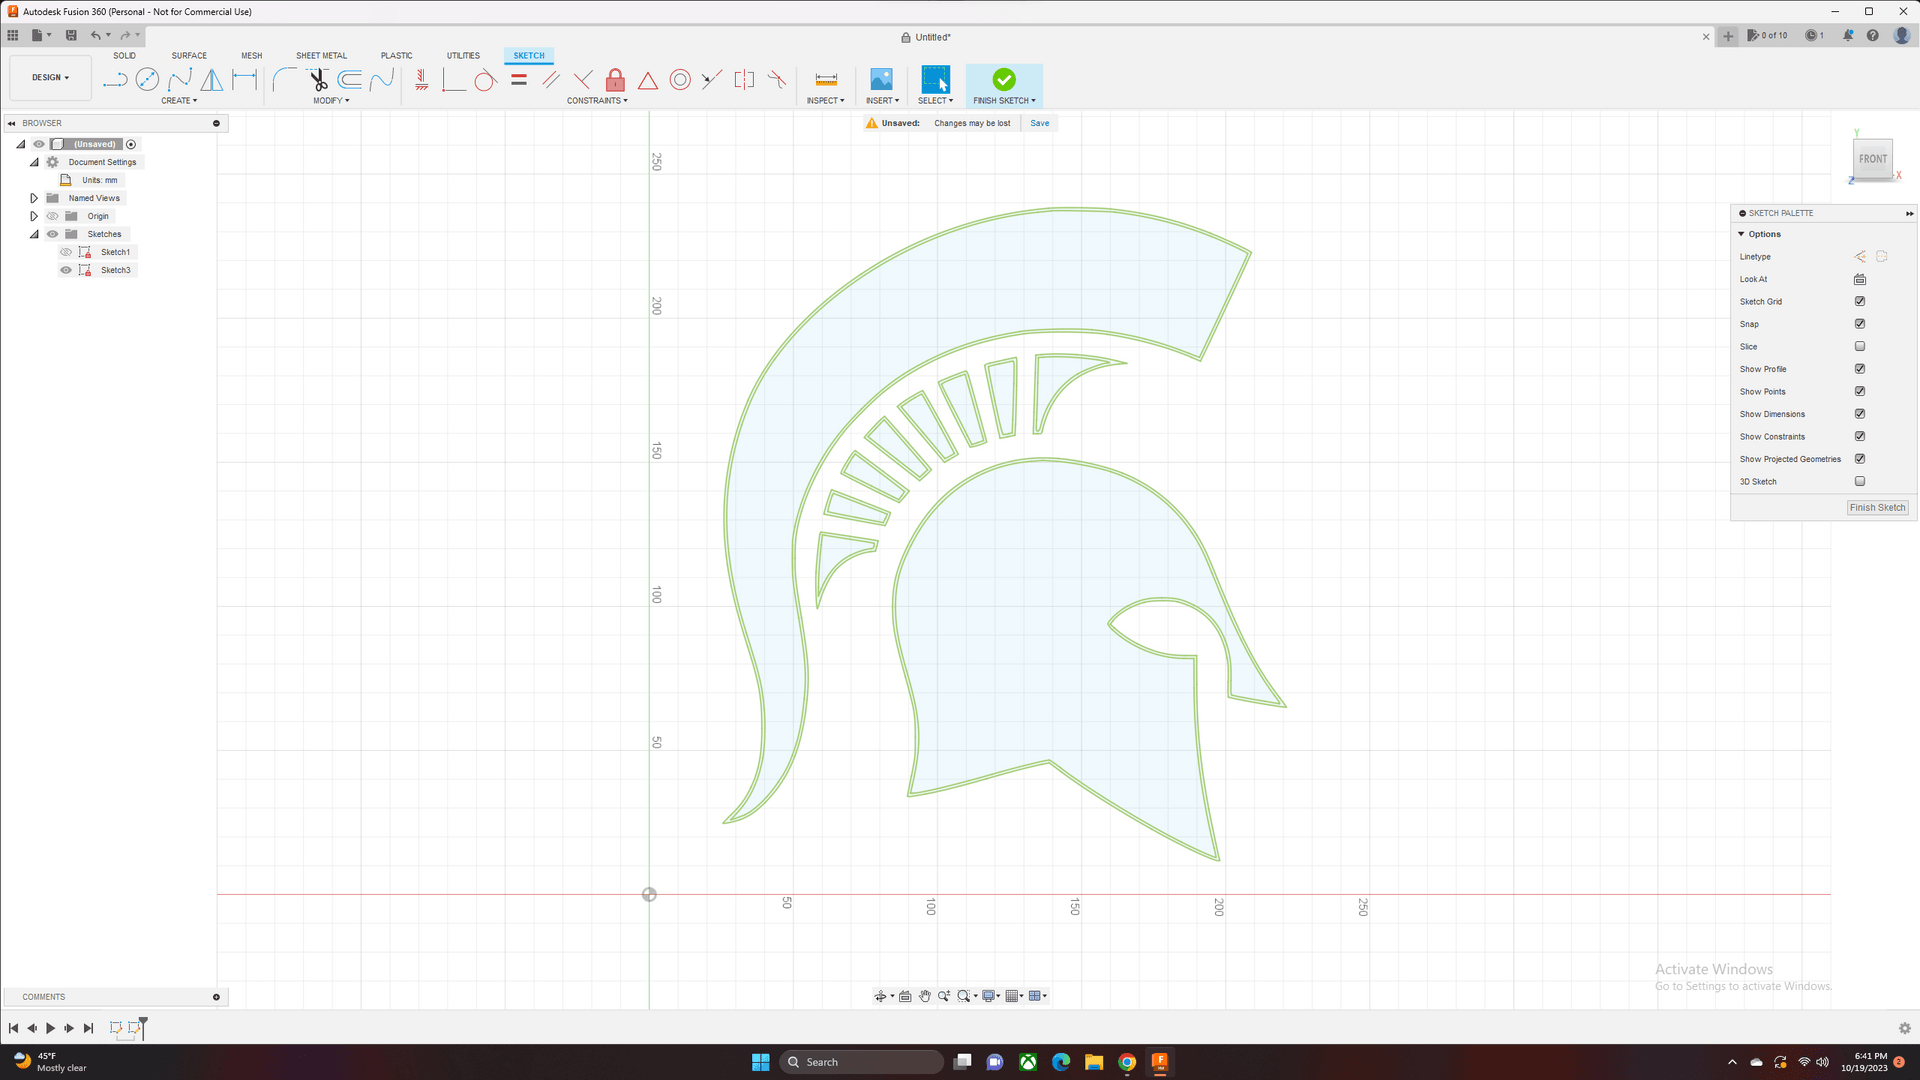The image size is (1920, 1080).
Task: Enable the Slice checkbox
Action: (x=1860, y=346)
